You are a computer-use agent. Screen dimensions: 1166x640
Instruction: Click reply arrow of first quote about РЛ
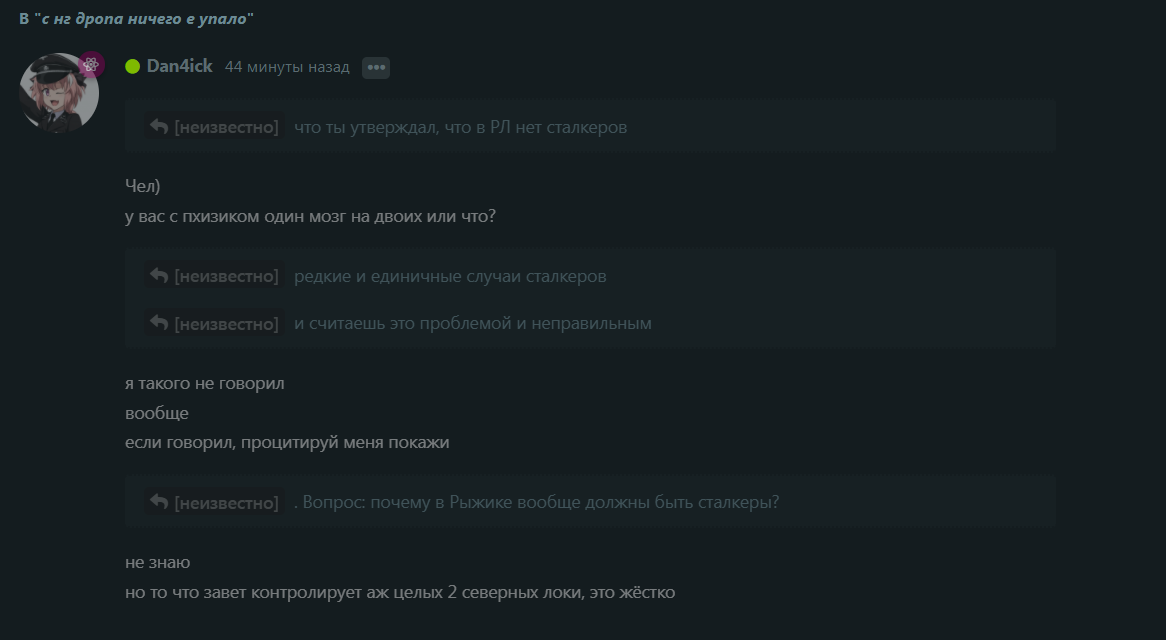point(159,126)
